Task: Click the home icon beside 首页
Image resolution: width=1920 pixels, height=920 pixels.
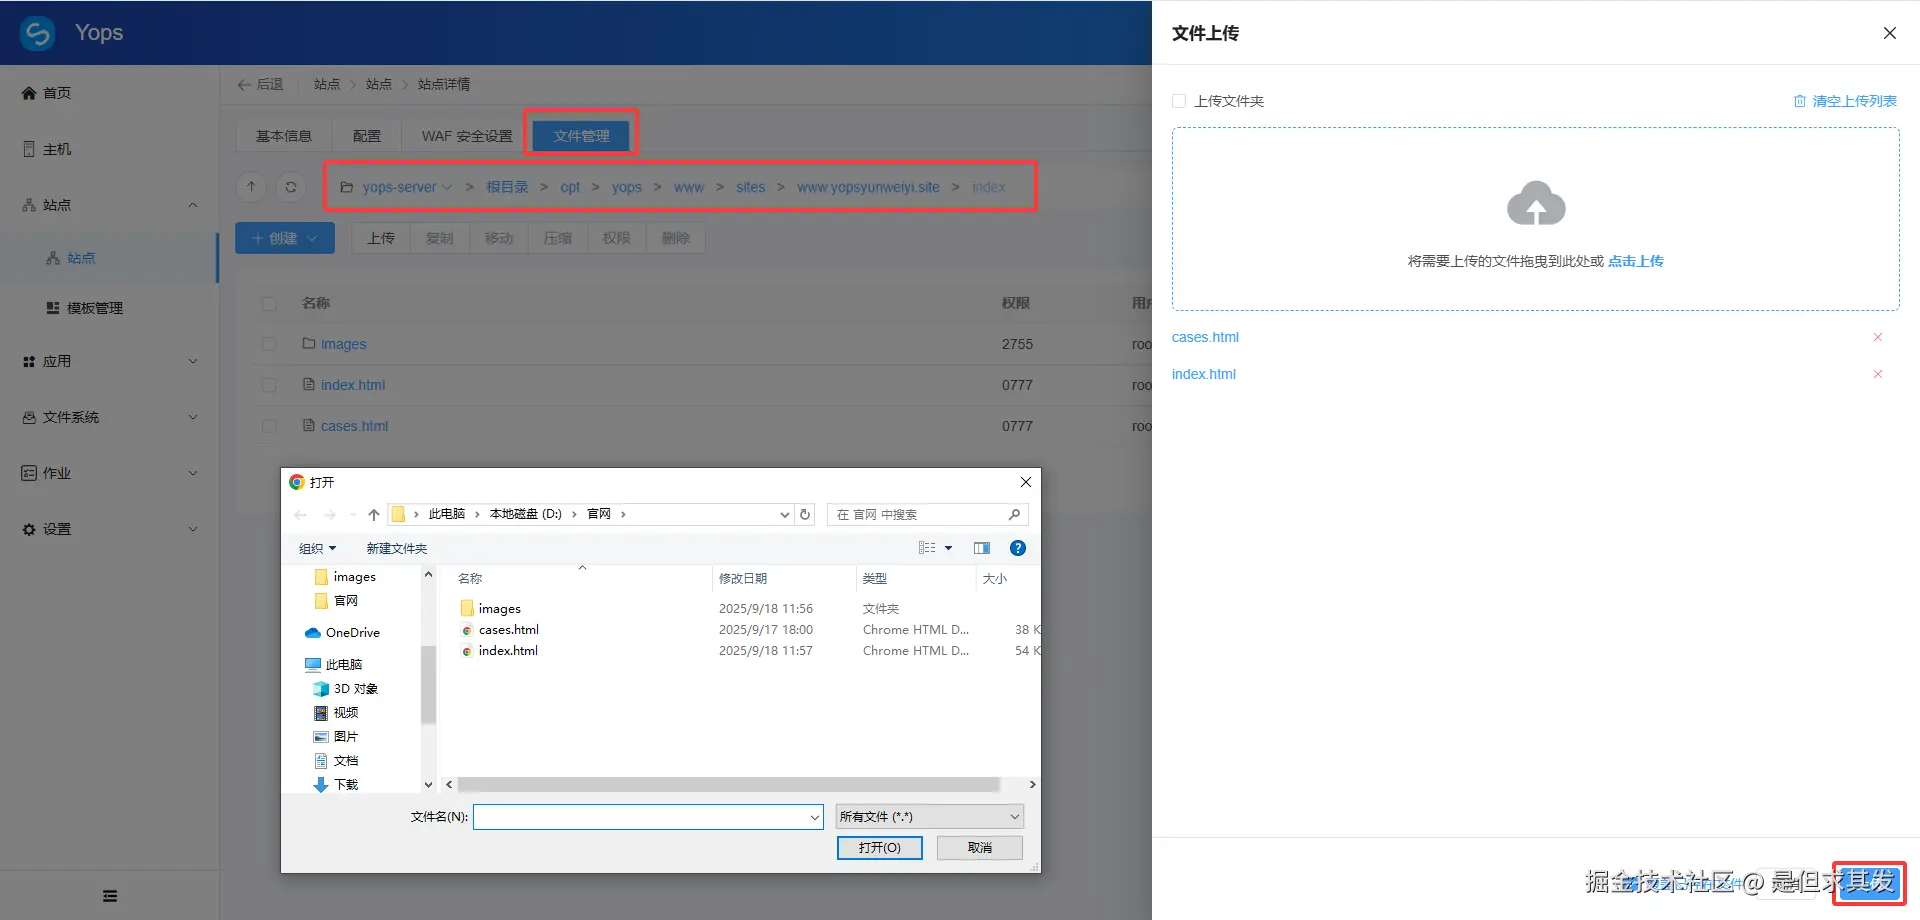Action: (x=29, y=93)
